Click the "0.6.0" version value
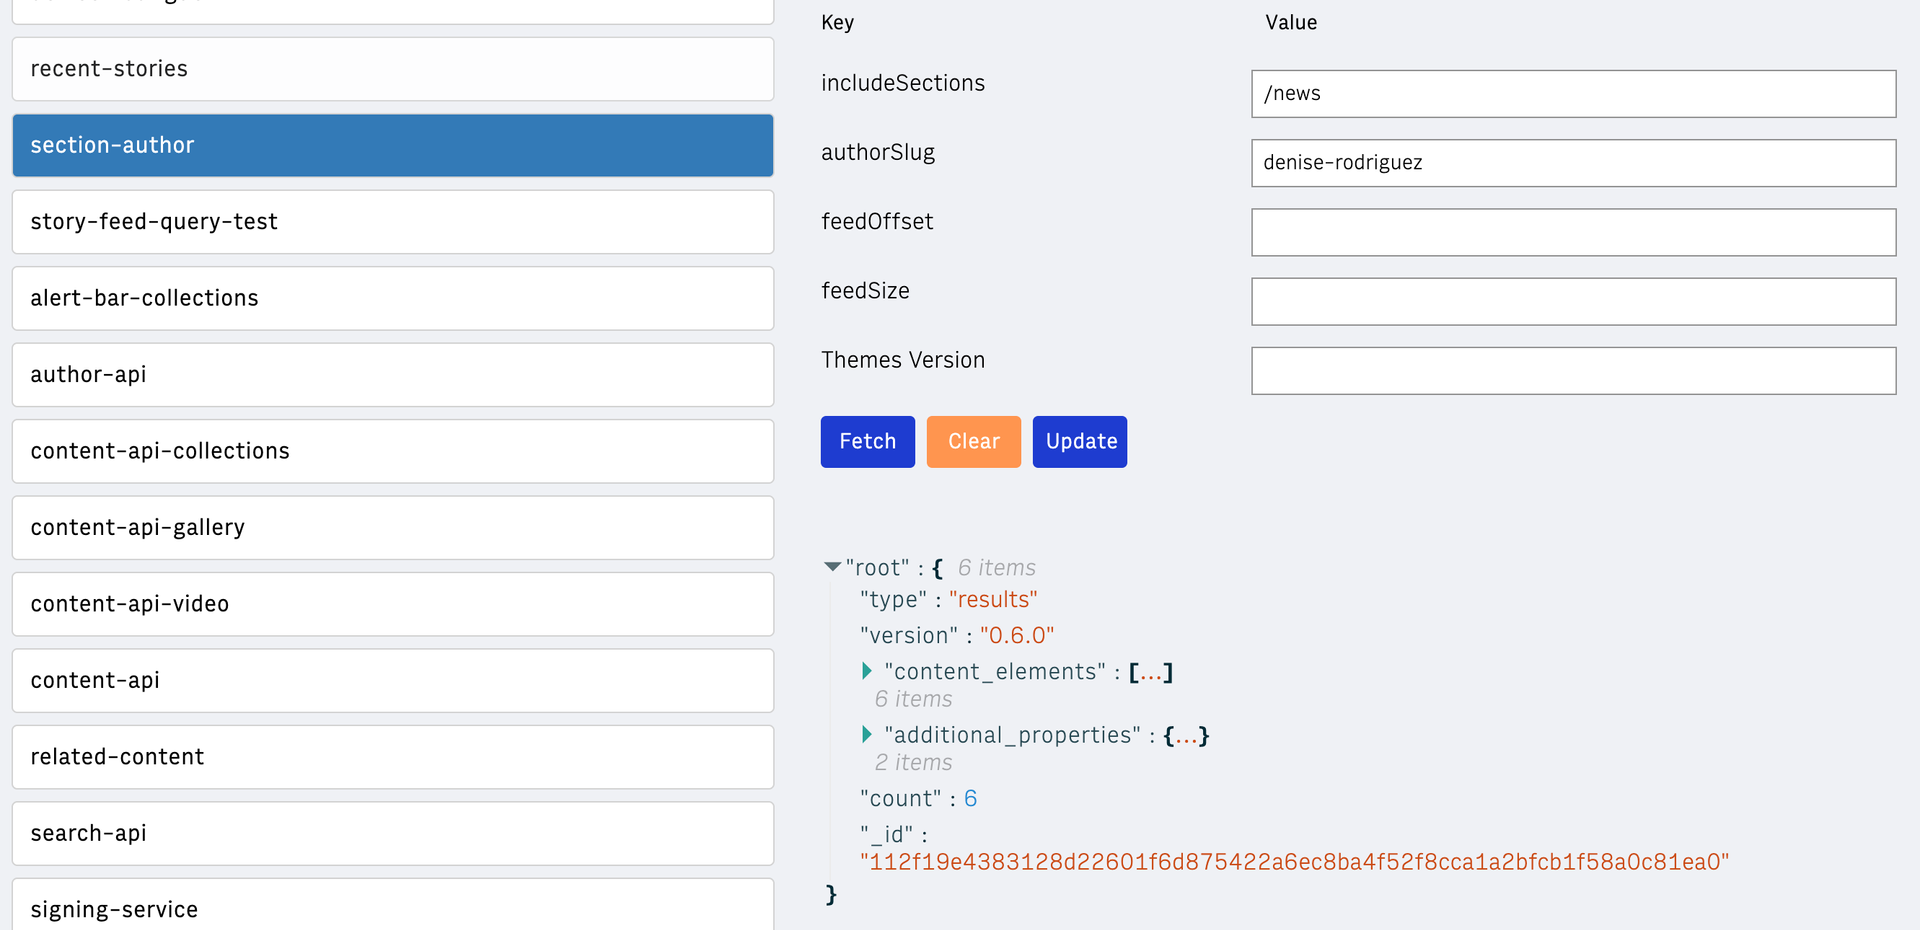Image resolution: width=1920 pixels, height=930 pixels. pos(1017,635)
